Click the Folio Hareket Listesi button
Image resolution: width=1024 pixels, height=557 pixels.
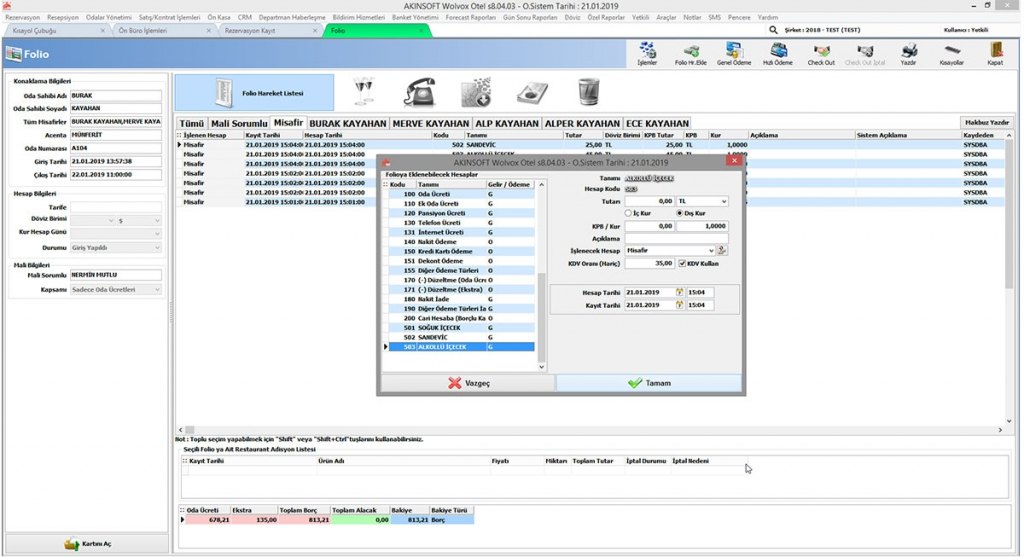(x=254, y=93)
